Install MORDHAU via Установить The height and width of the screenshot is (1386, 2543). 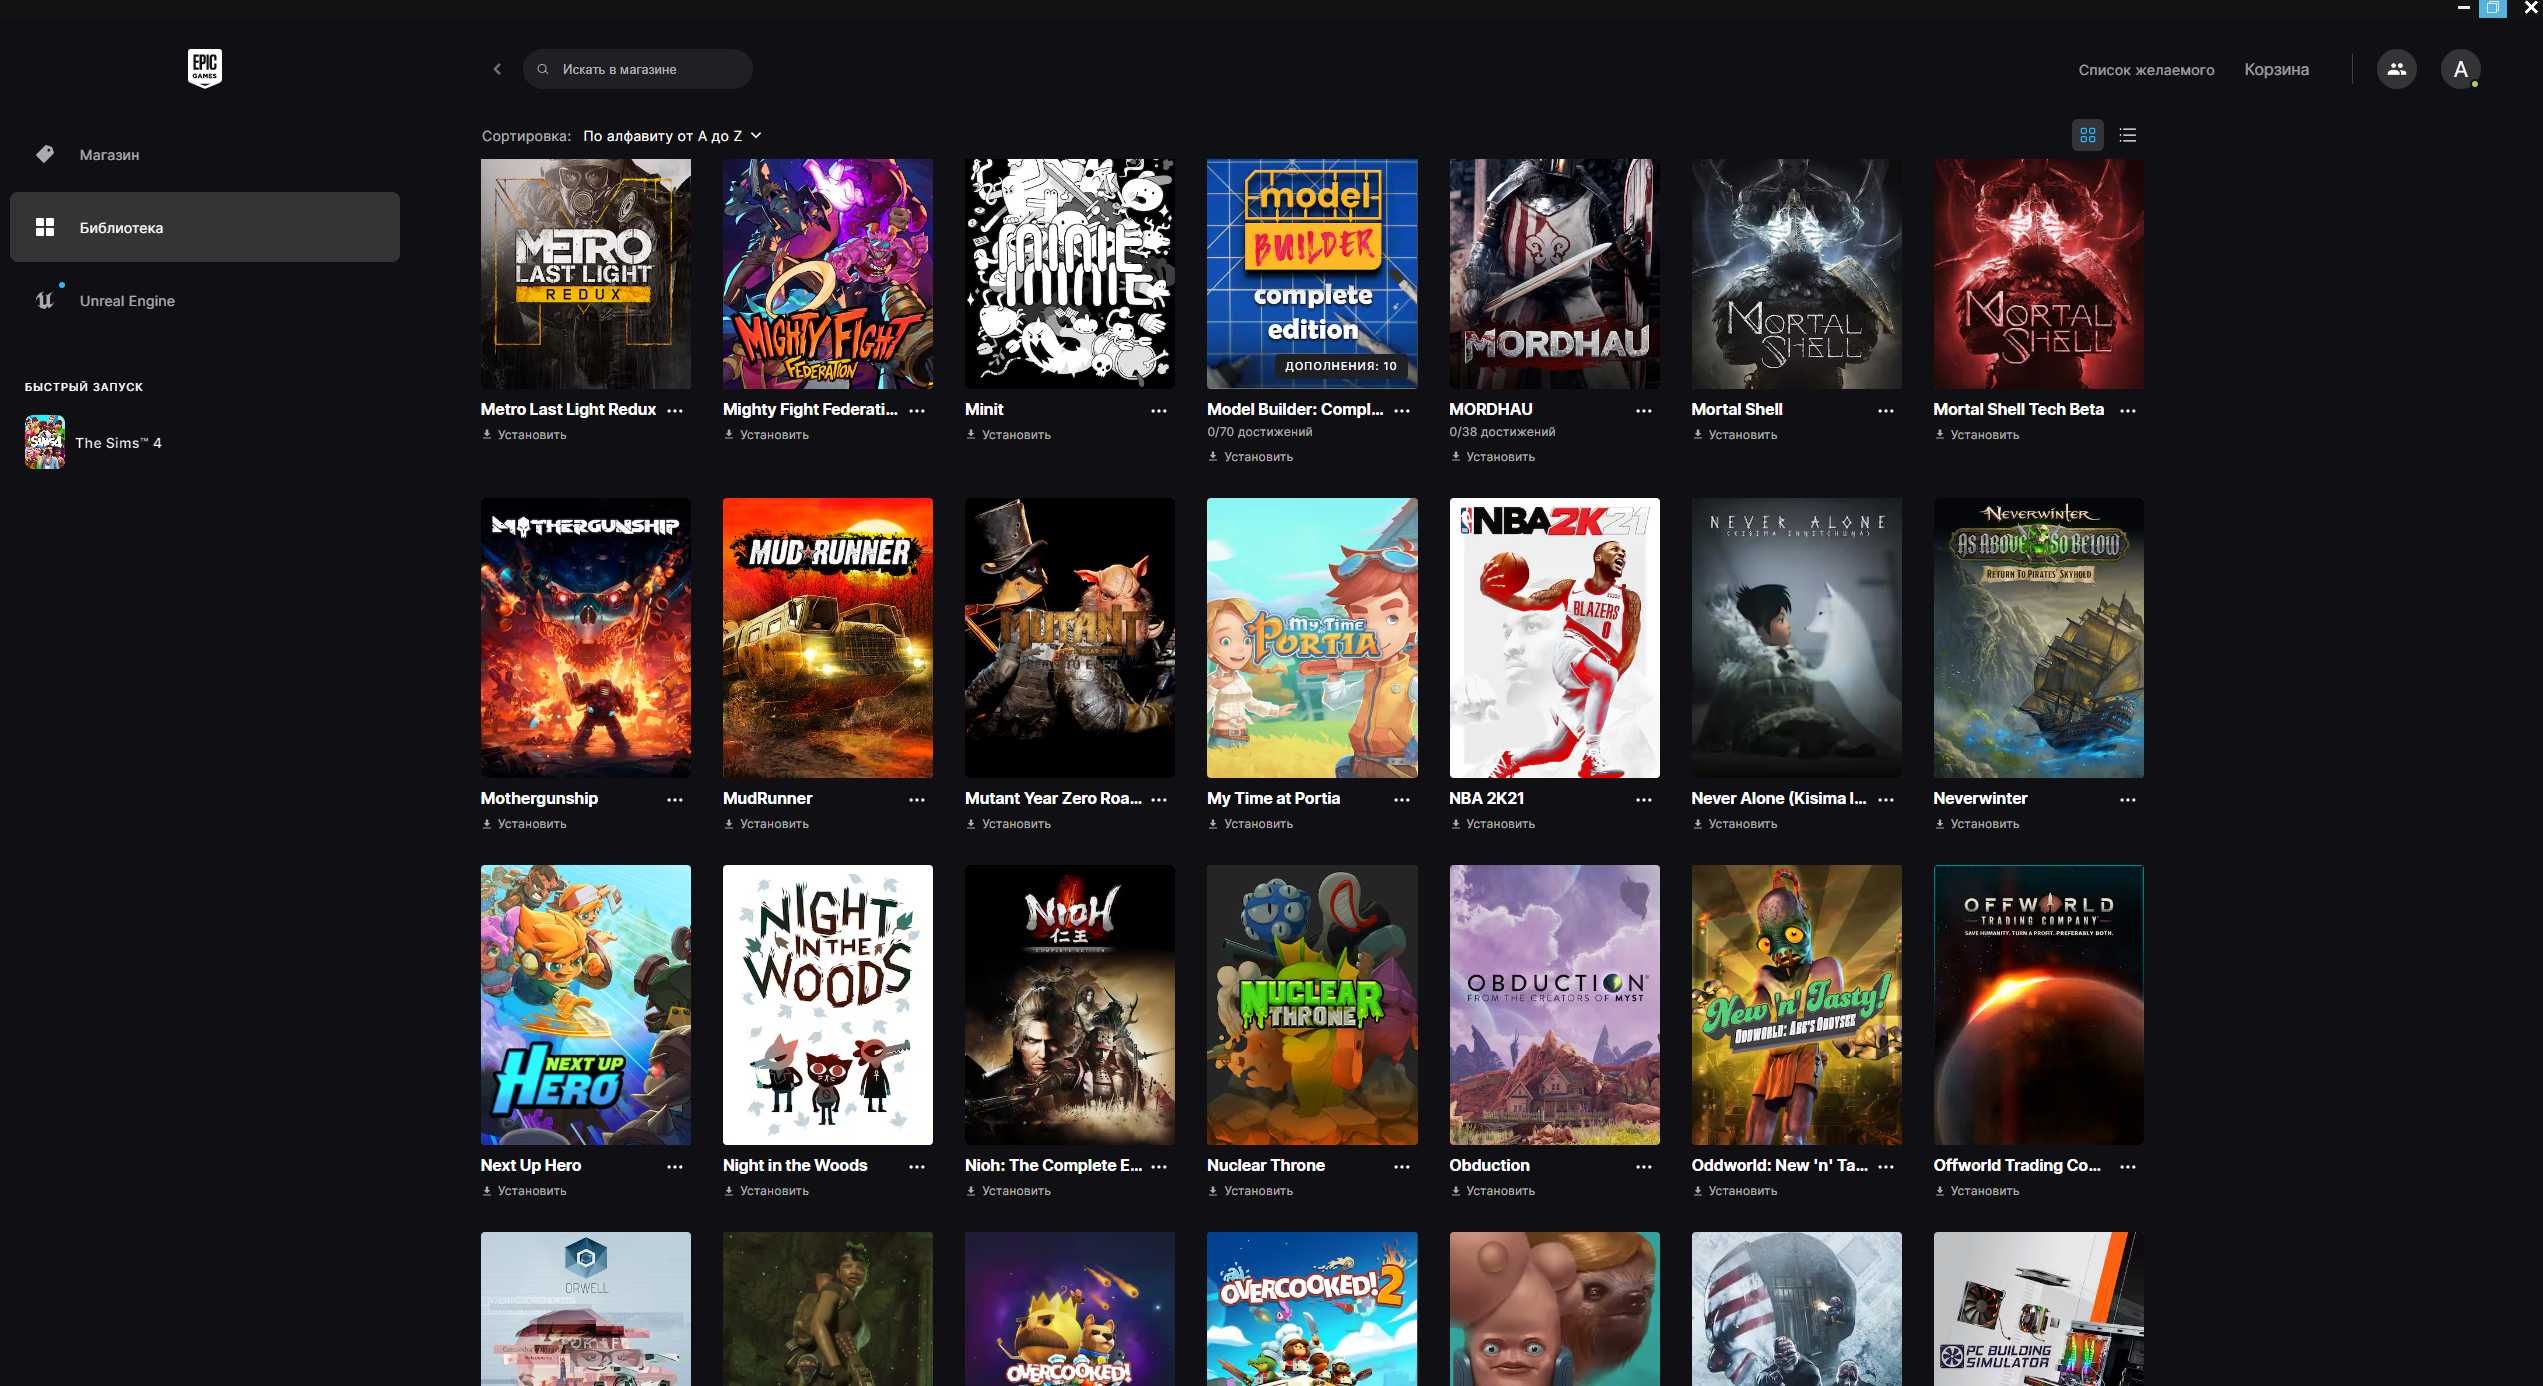coord(1492,457)
